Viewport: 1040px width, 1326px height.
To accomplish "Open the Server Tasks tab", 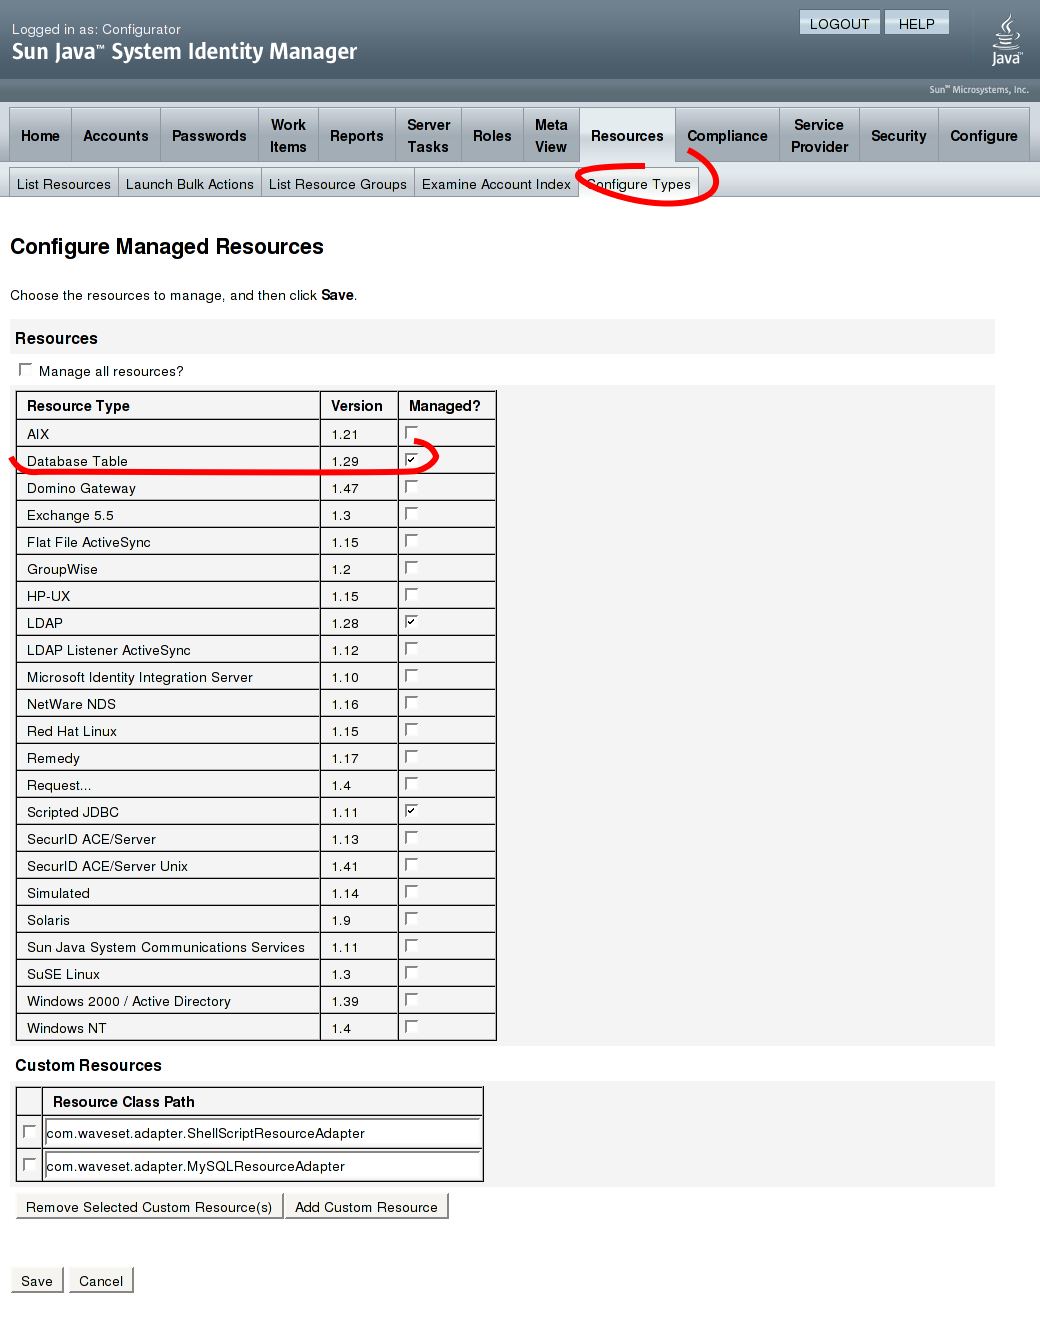I will pos(428,136).
